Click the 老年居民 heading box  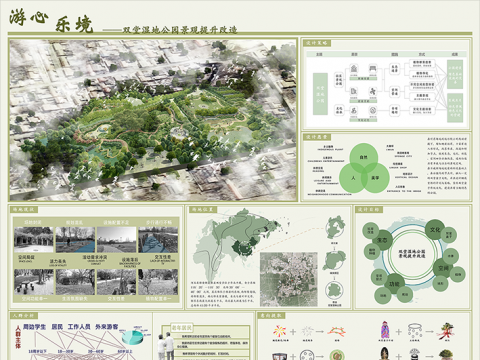click(x=182, y=328)
